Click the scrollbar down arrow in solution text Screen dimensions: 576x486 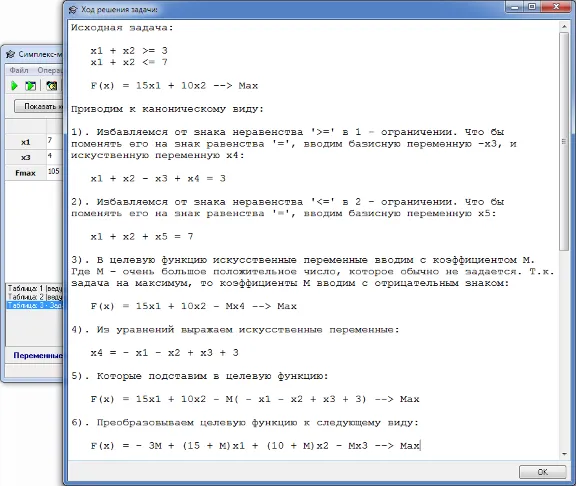564,454
